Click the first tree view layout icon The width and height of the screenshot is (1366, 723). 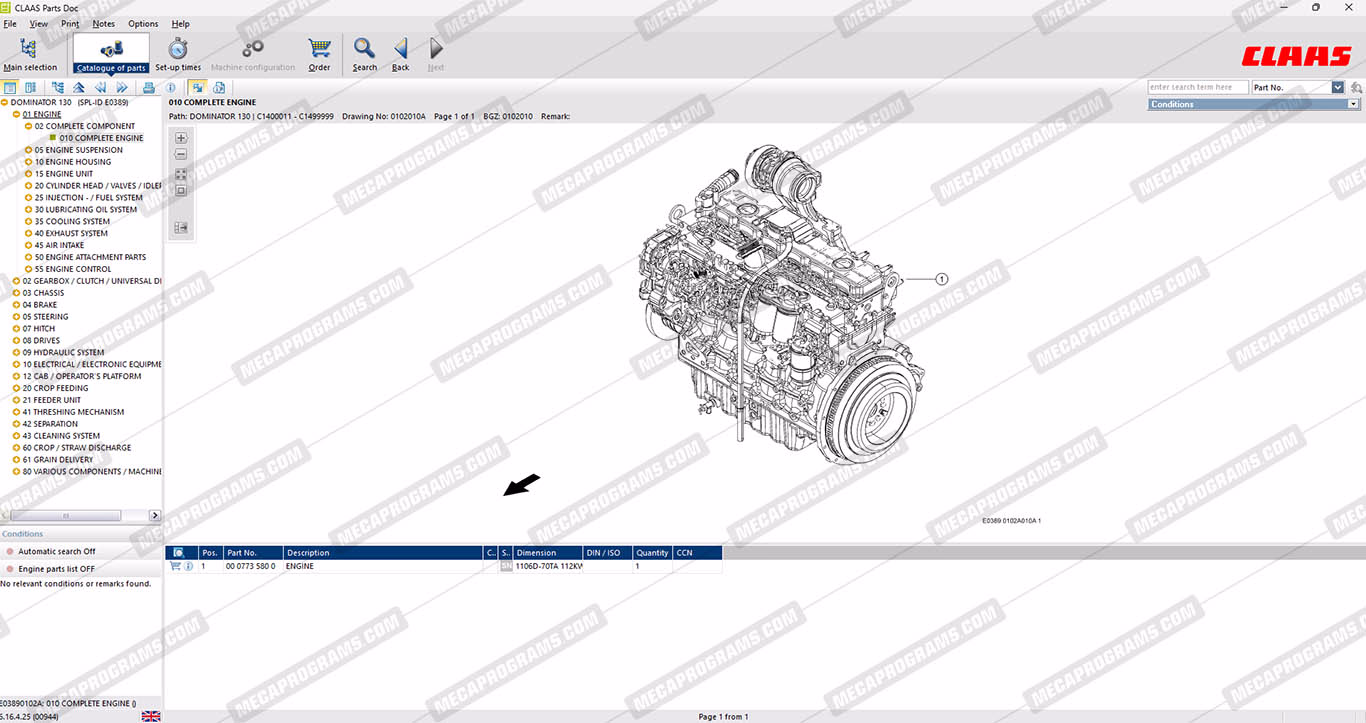point(10,88)
